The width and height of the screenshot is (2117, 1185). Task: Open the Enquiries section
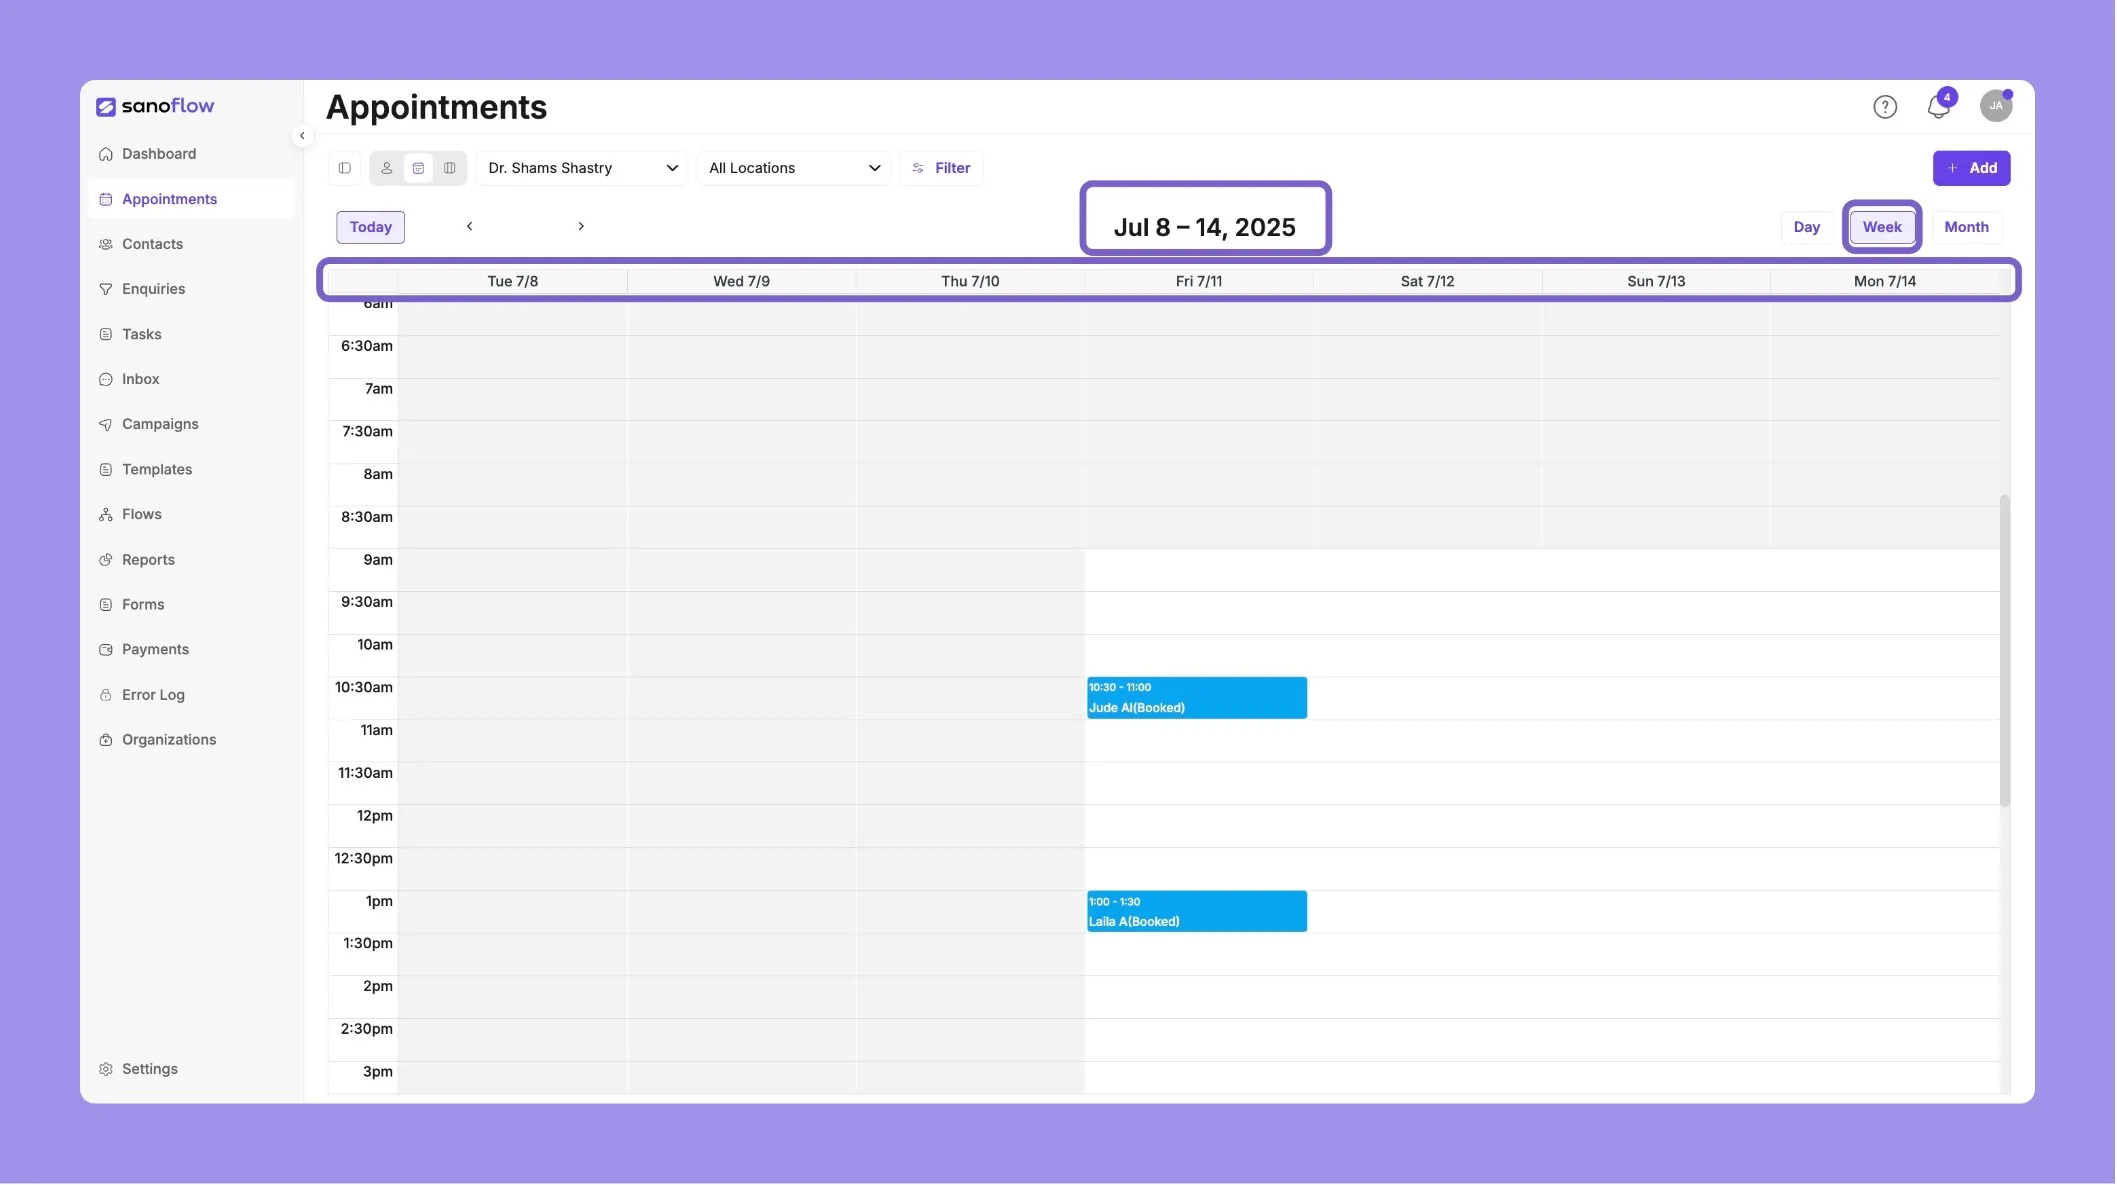pyautogui.click(x=153, y=289)
